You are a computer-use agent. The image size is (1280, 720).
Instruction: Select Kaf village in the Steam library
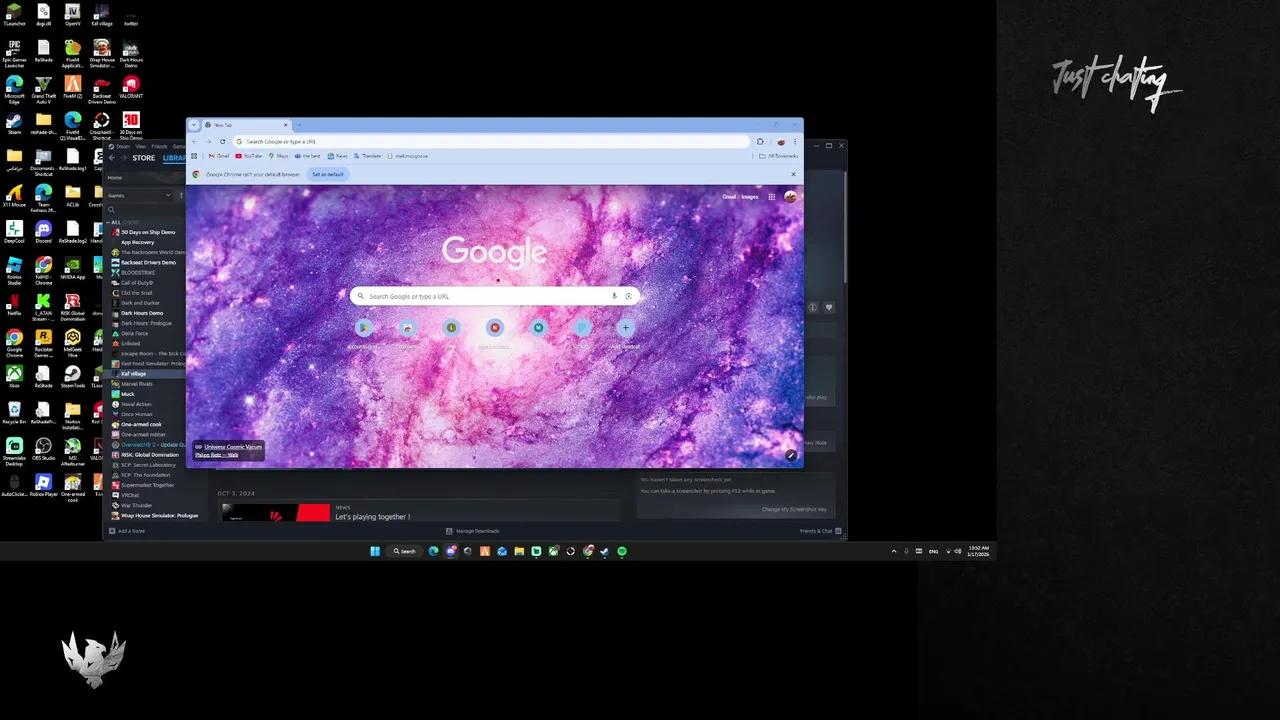(135, 373)
